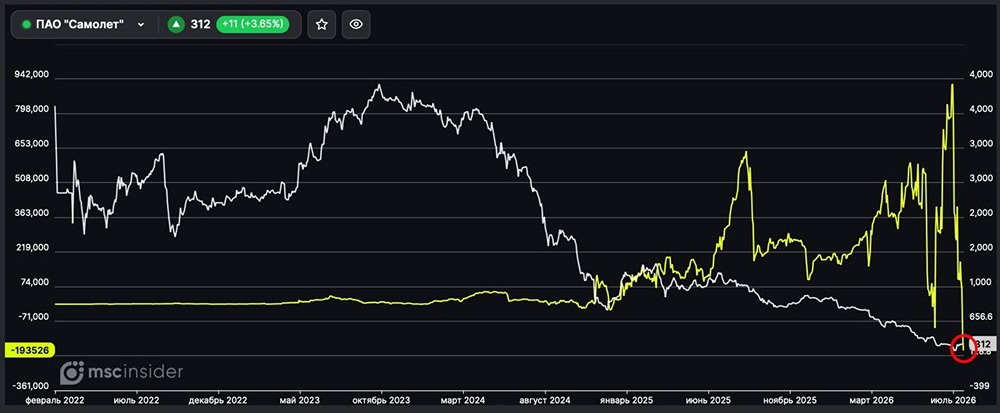The width and height of the screenshot is (1000, 413).
Task: Select the октябрь 2023 date label
Action: click(x=382, y=400)
